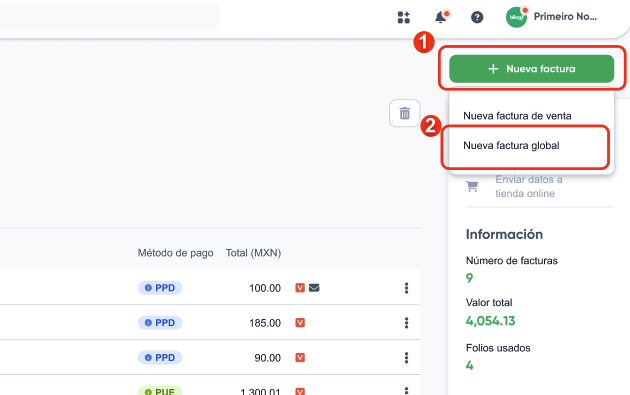Screen dimensions: 630x395
Task: Open the apps grid icon
Action: tap(403, 17)
